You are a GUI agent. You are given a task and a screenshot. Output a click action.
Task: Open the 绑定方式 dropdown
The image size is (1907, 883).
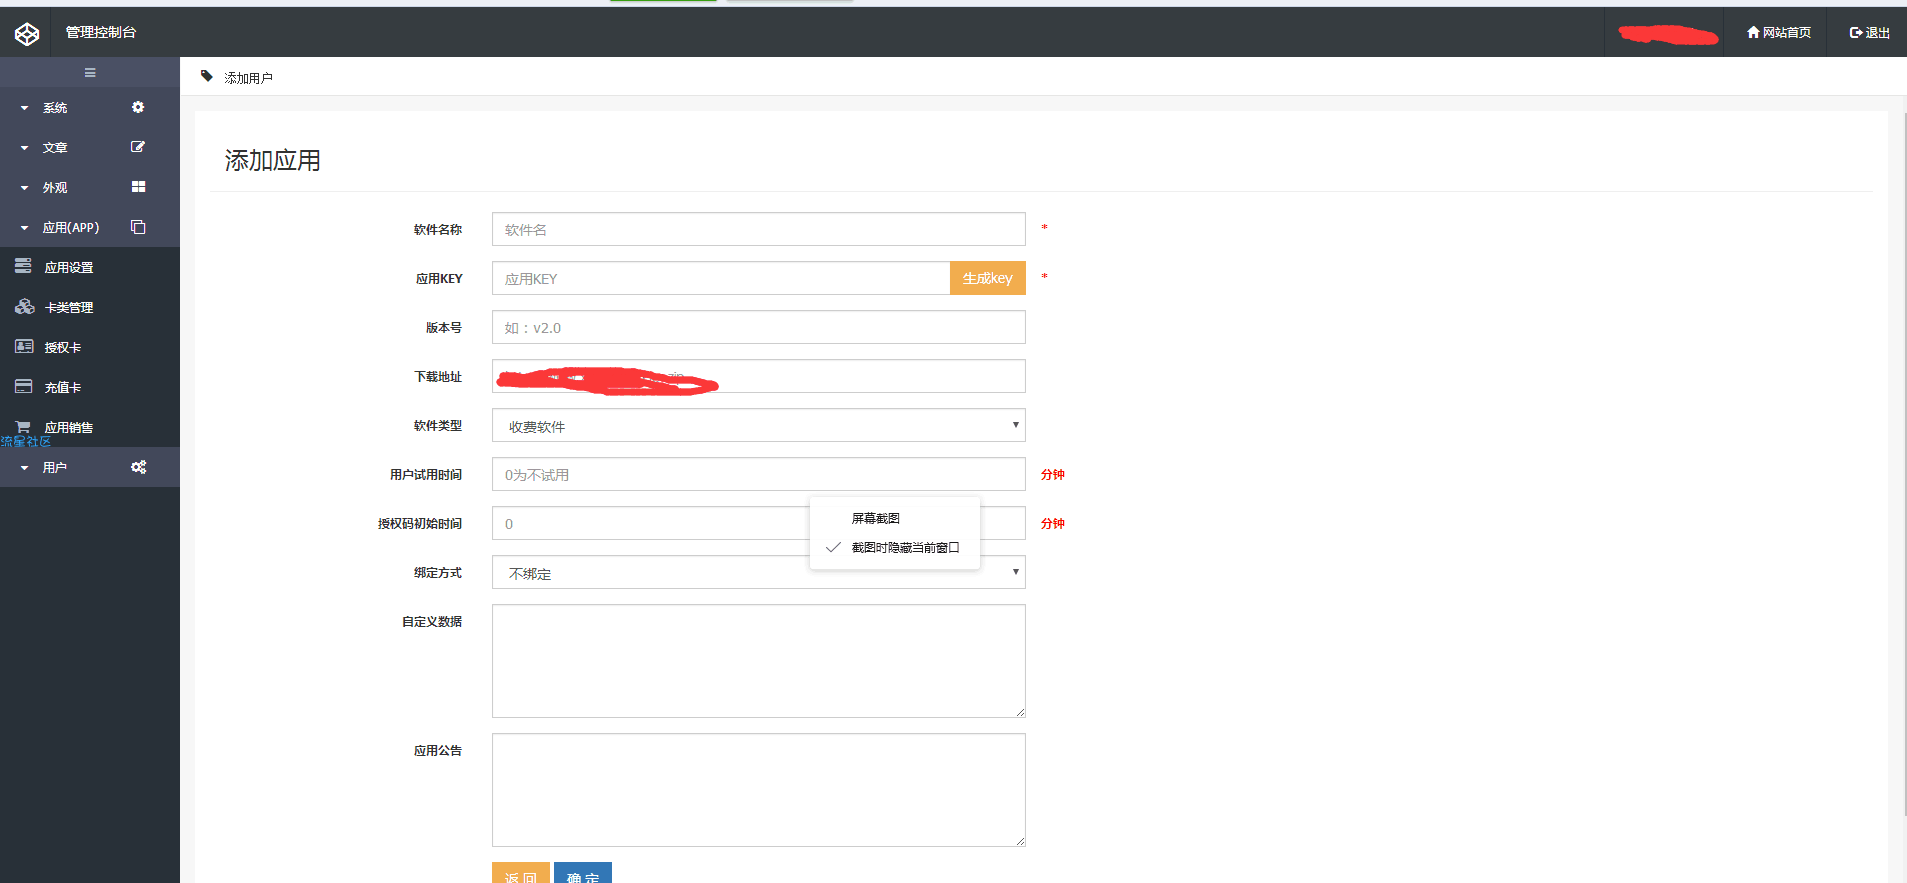(x=759, y=572)
